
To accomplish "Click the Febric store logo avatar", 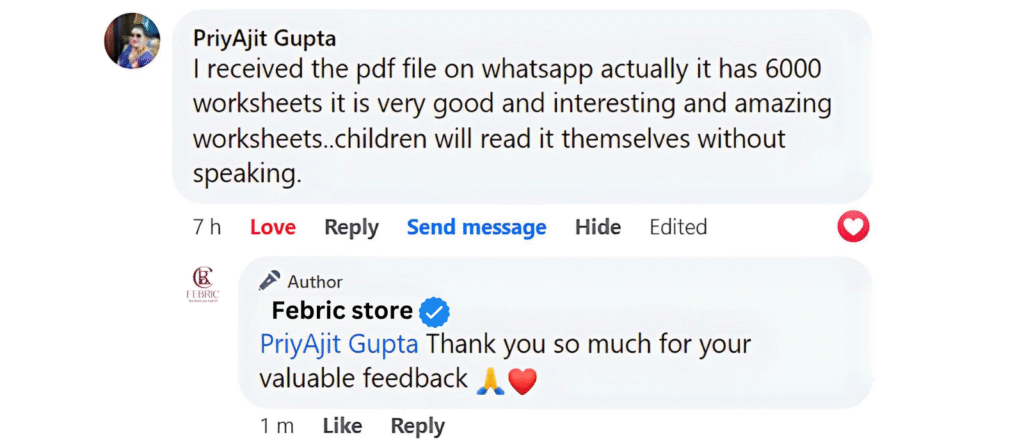I will [204, 283].
